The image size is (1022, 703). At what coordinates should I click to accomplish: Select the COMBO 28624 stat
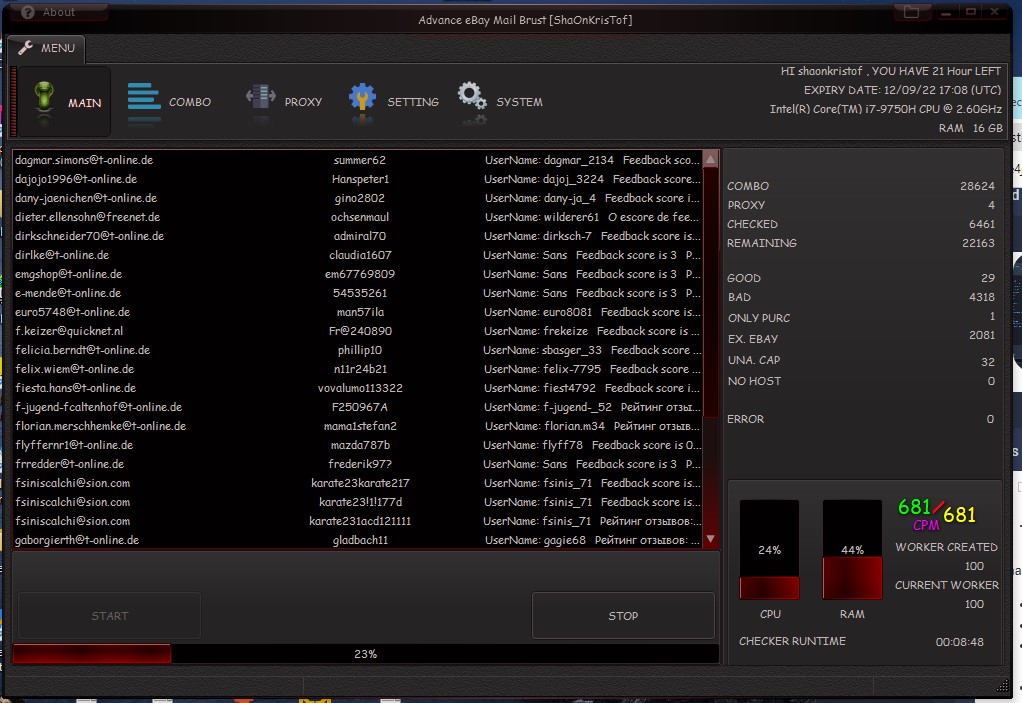click(x=861, y=186)
